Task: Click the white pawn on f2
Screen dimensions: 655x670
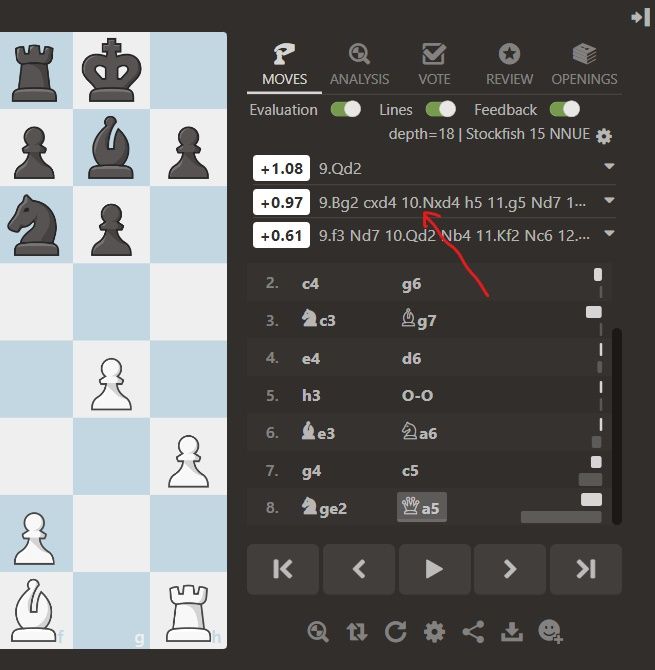Action: coord(34,538)
